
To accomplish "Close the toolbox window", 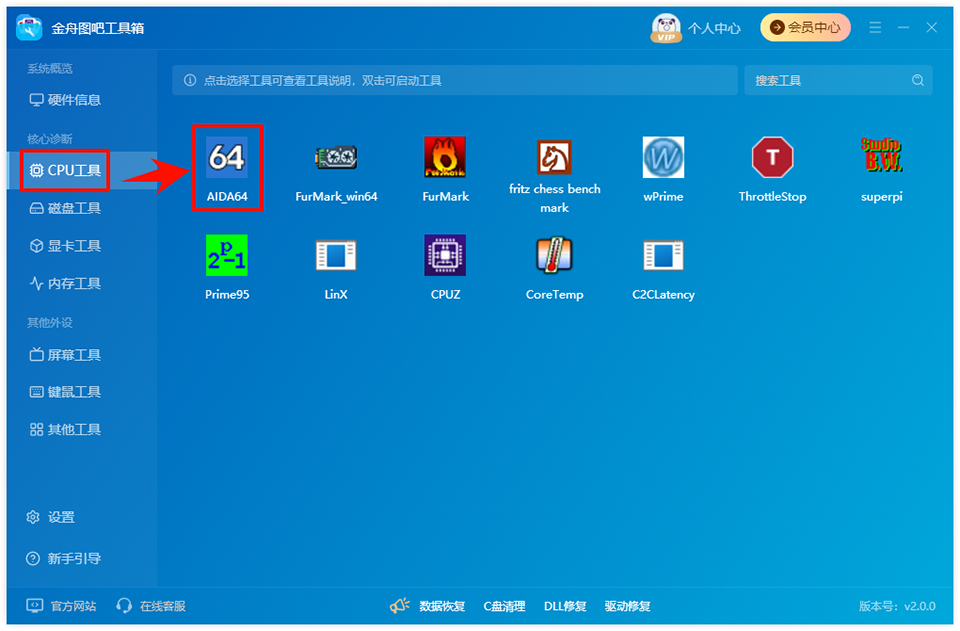I will (x=931, y=28).
